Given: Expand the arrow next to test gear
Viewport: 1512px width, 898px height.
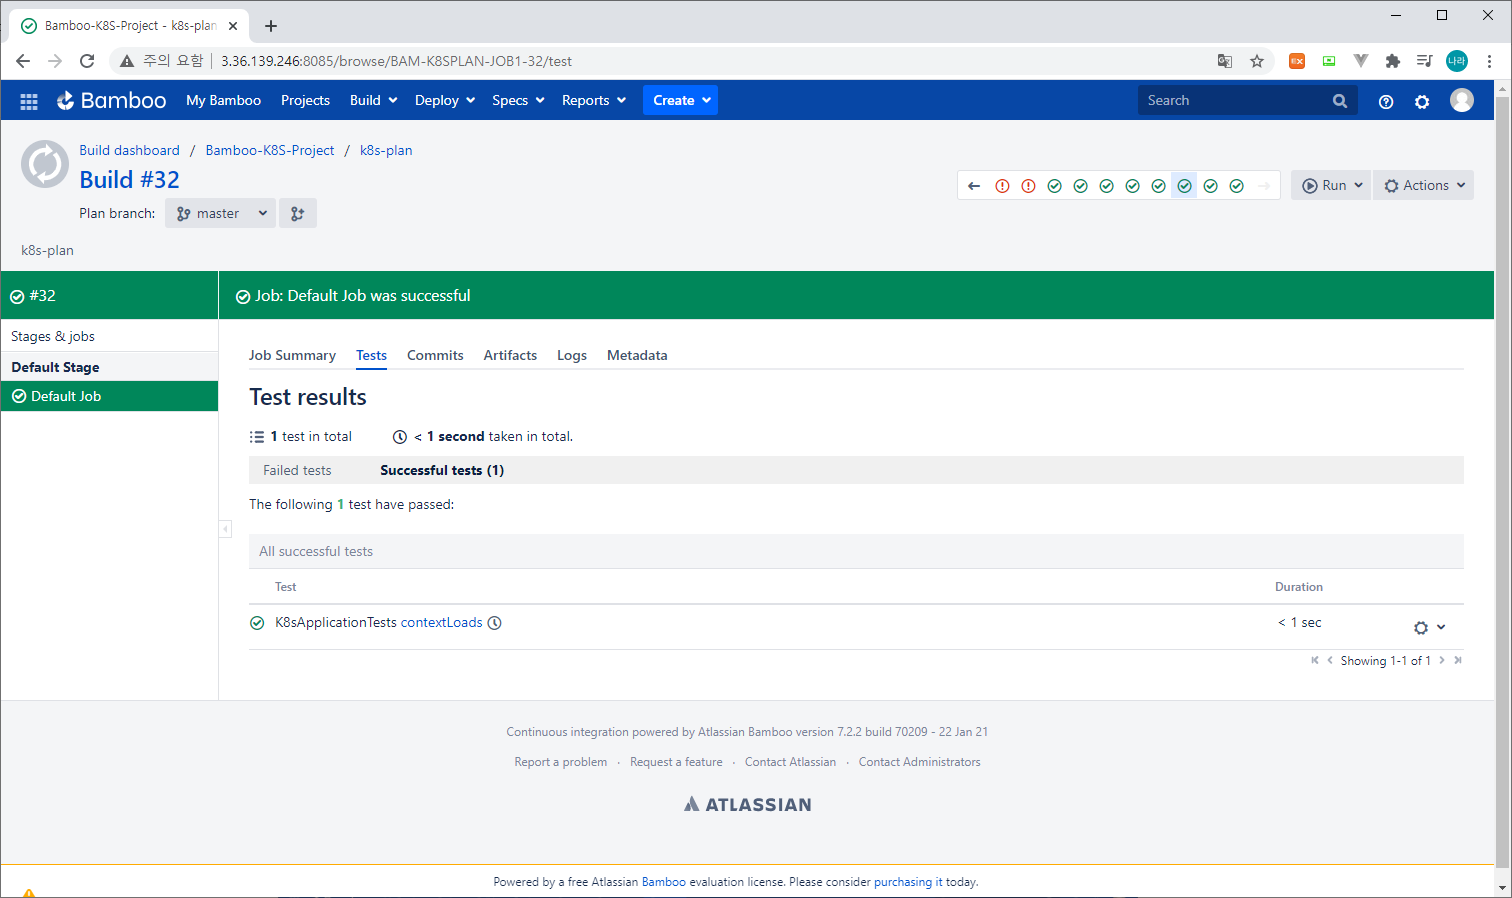Looking at the screenshot, I should pyautogui.click(x=1441, y=627).
